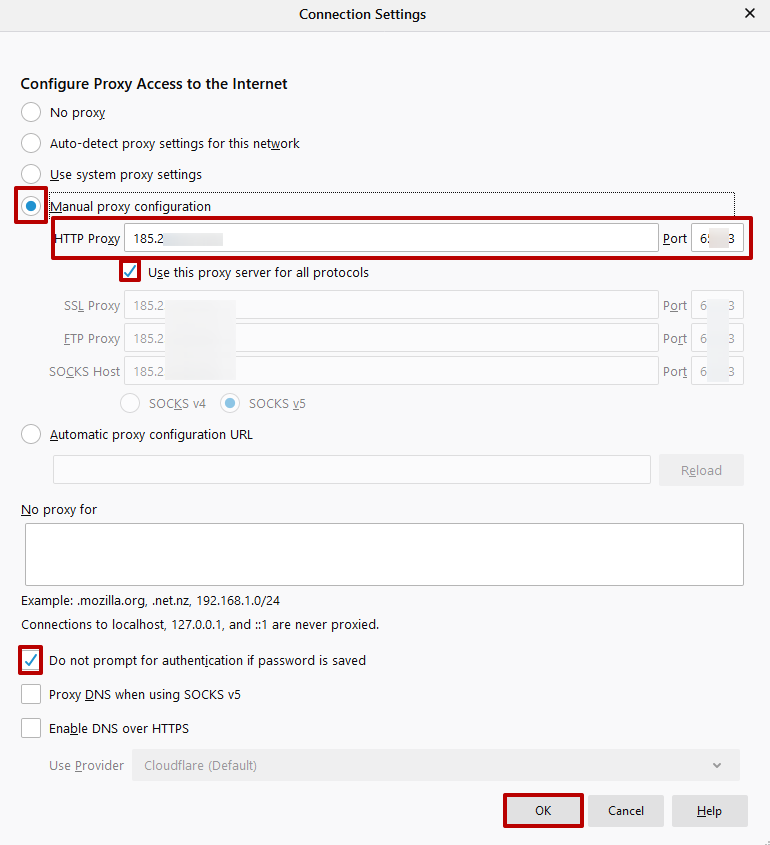The width and height of the screenshot is (770, 845).
Task: Click the HTTP Proxy address field
Action: [x=390, y=238]
